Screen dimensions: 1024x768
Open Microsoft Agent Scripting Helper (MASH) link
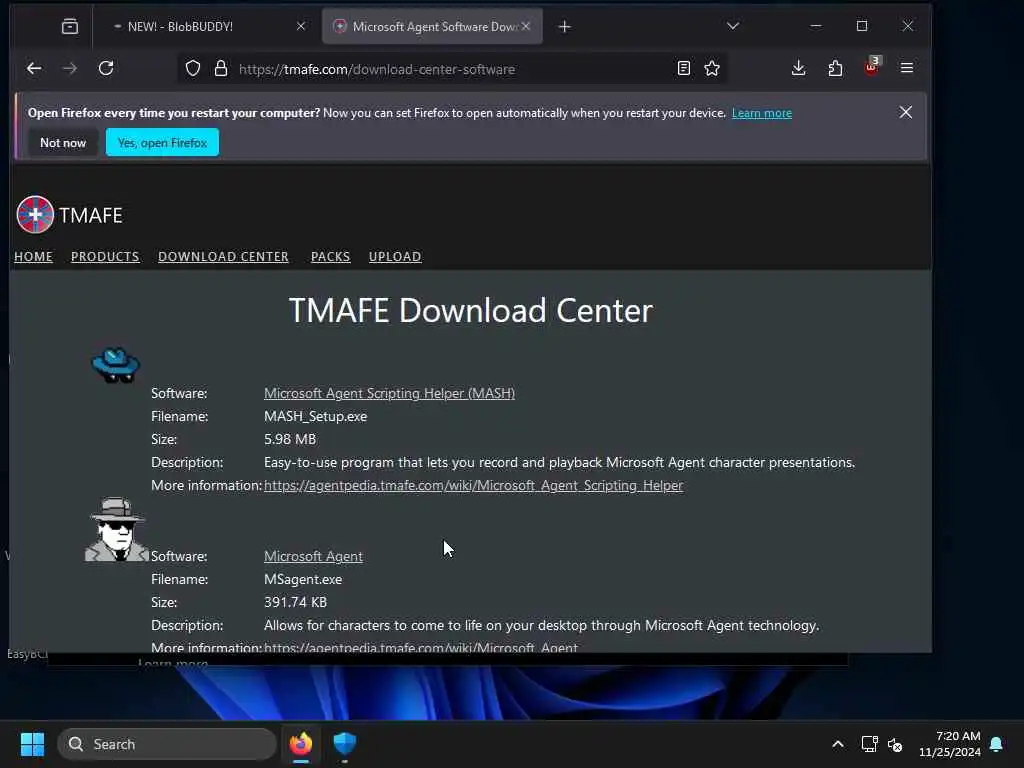(x=389, y=393)
